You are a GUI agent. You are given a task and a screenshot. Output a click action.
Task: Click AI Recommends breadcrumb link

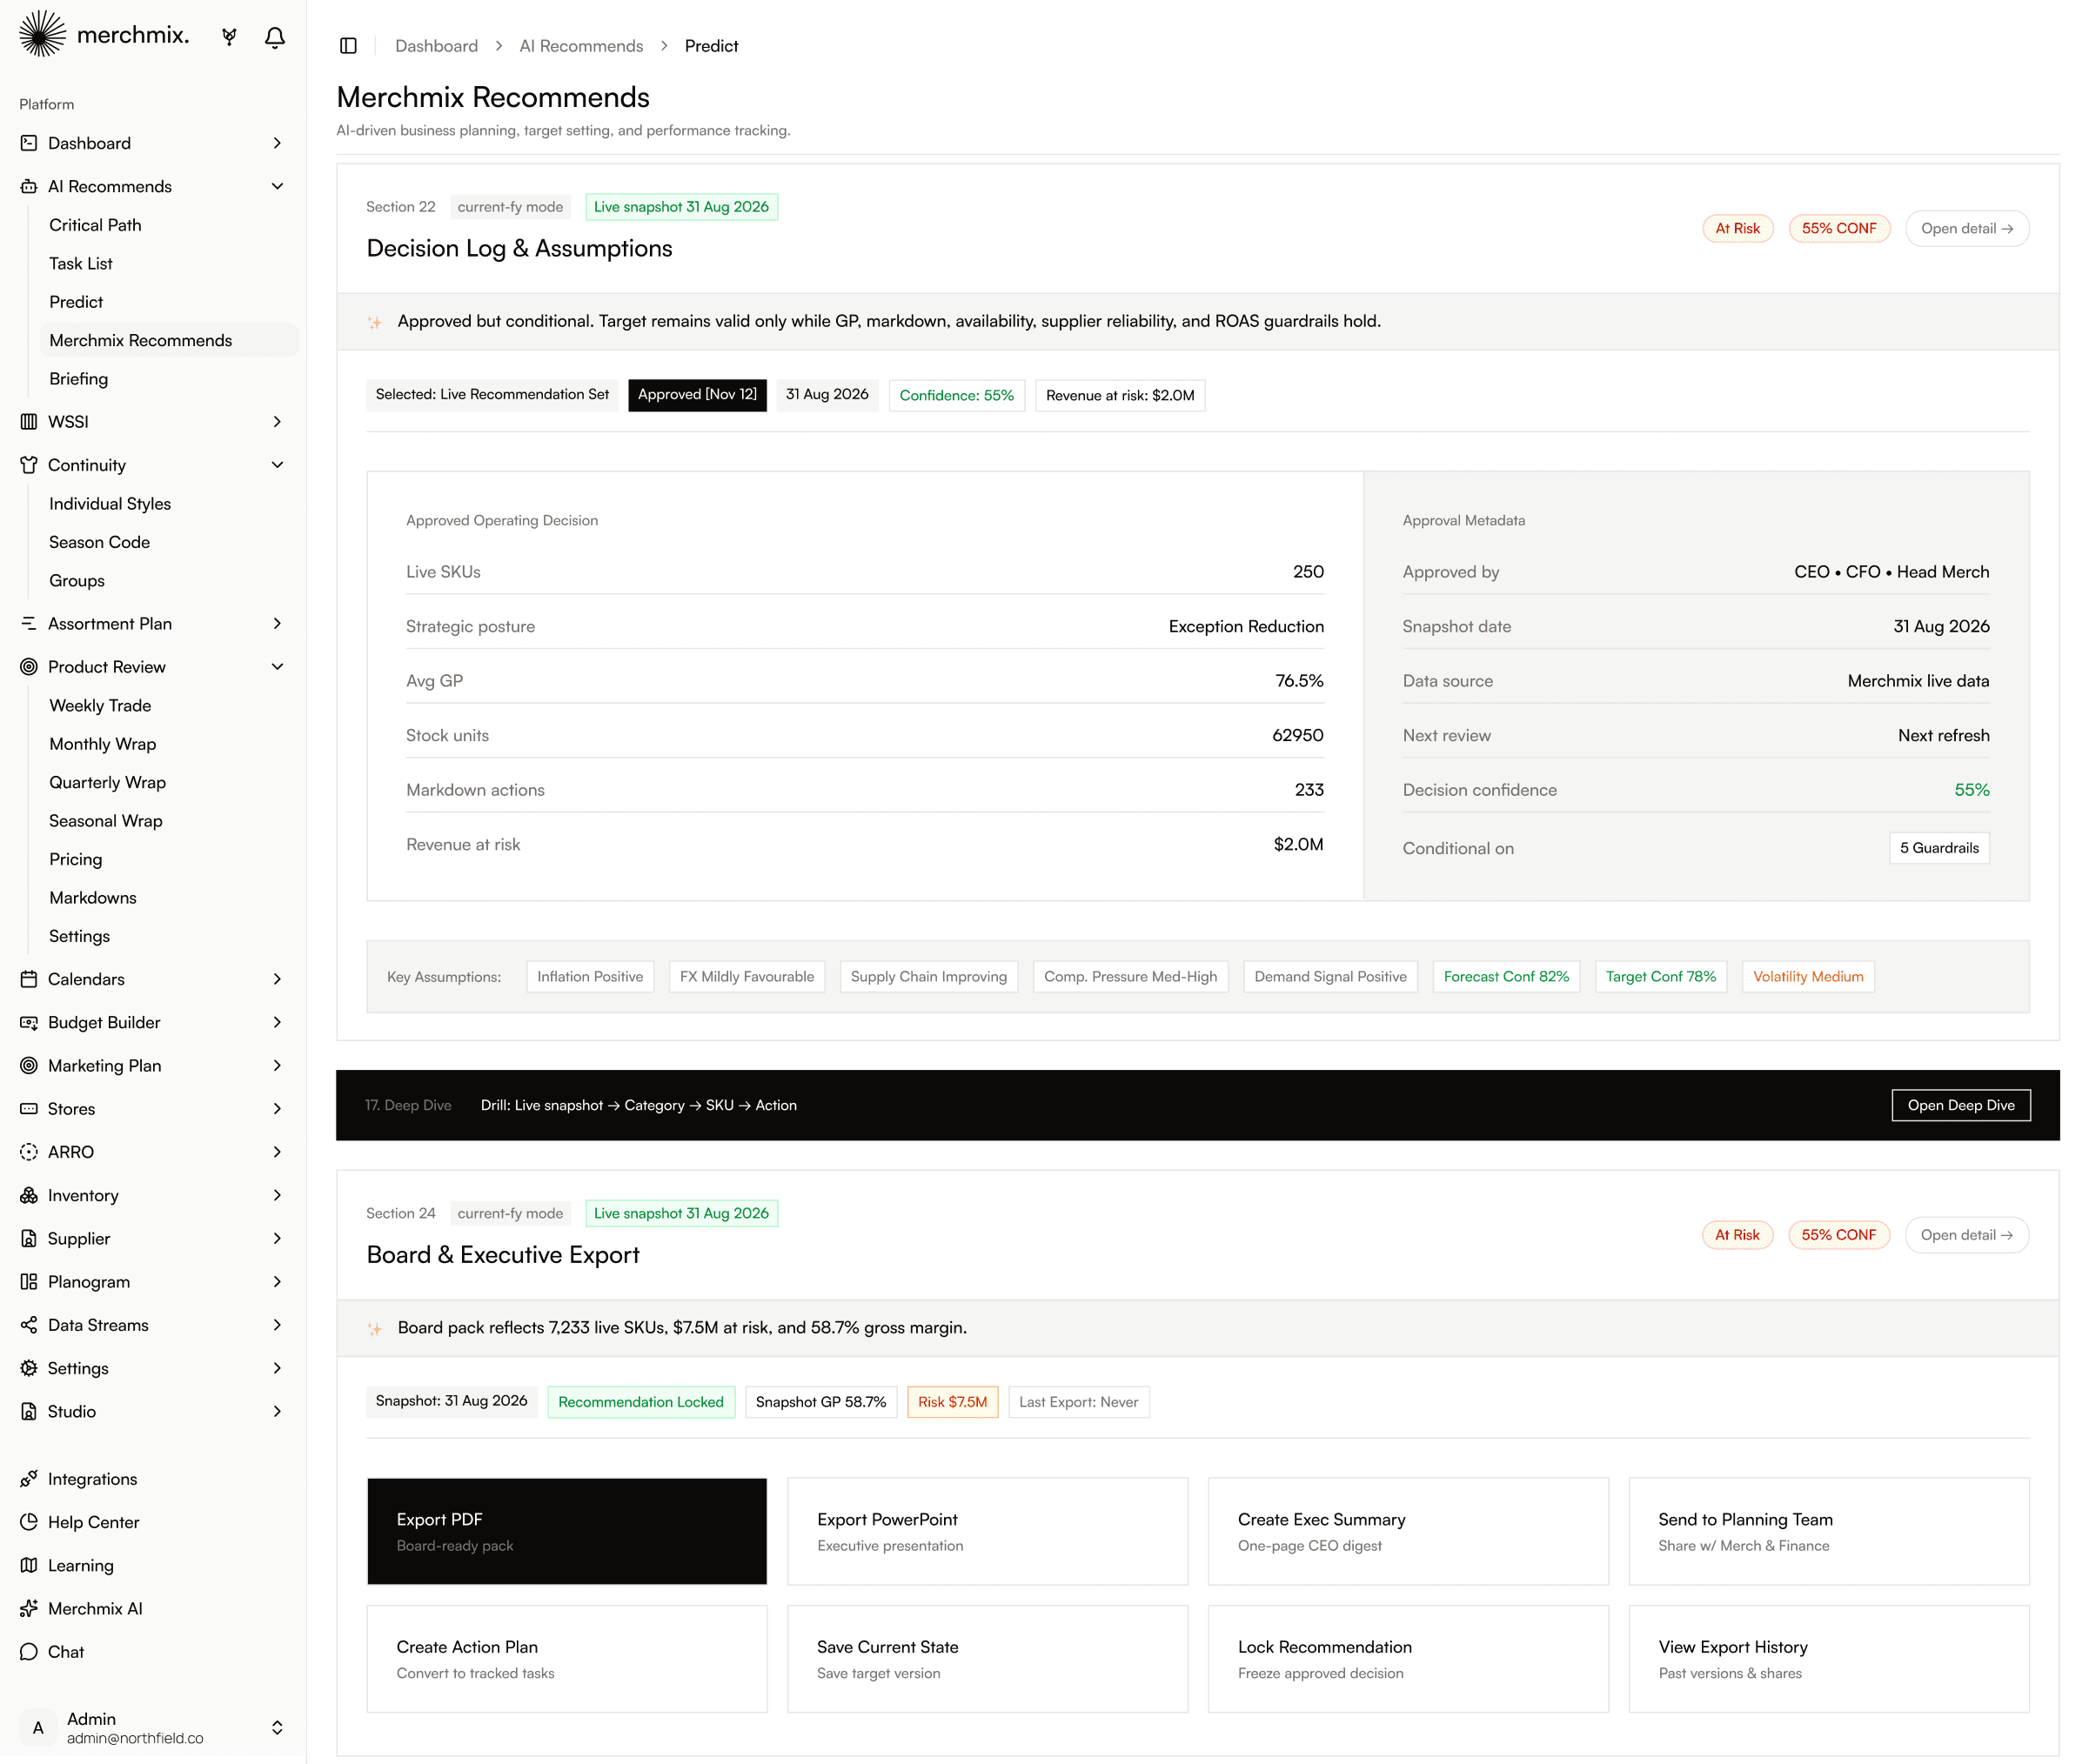pos(581,46)
